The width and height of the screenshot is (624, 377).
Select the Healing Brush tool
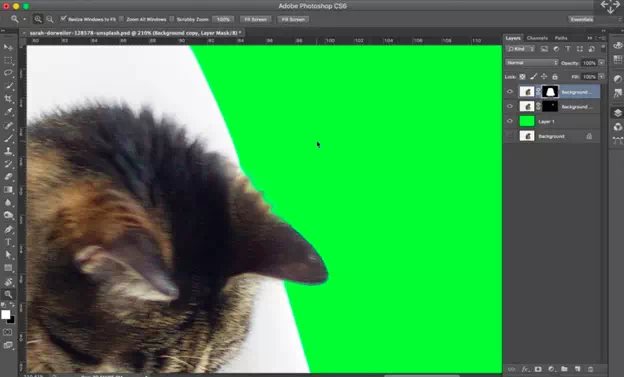point(8,125)
